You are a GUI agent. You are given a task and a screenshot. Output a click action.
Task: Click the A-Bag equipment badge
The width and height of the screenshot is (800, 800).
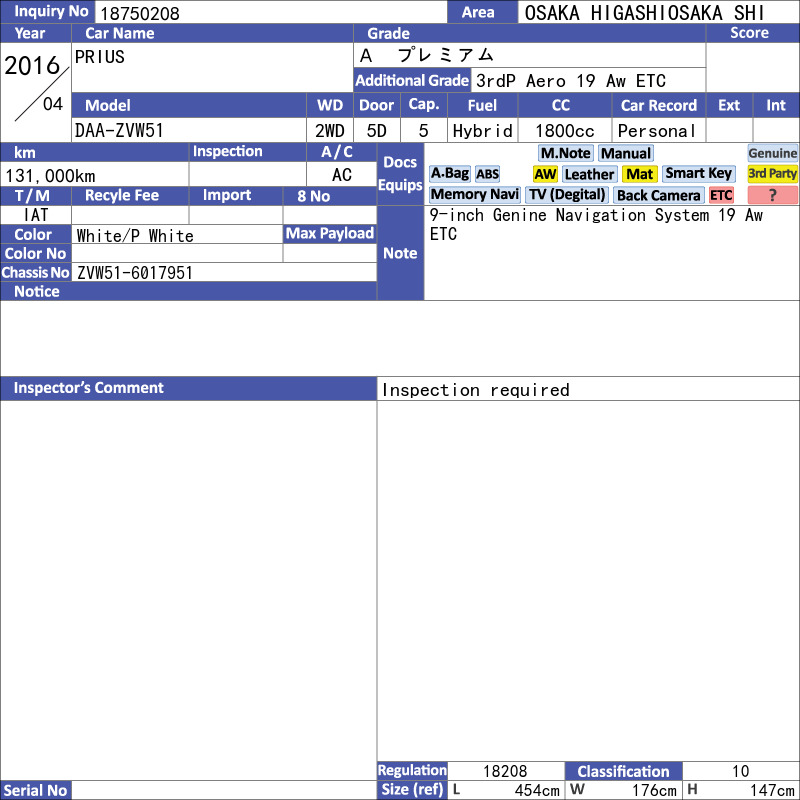pyautogui.click(x=449, y=173)
